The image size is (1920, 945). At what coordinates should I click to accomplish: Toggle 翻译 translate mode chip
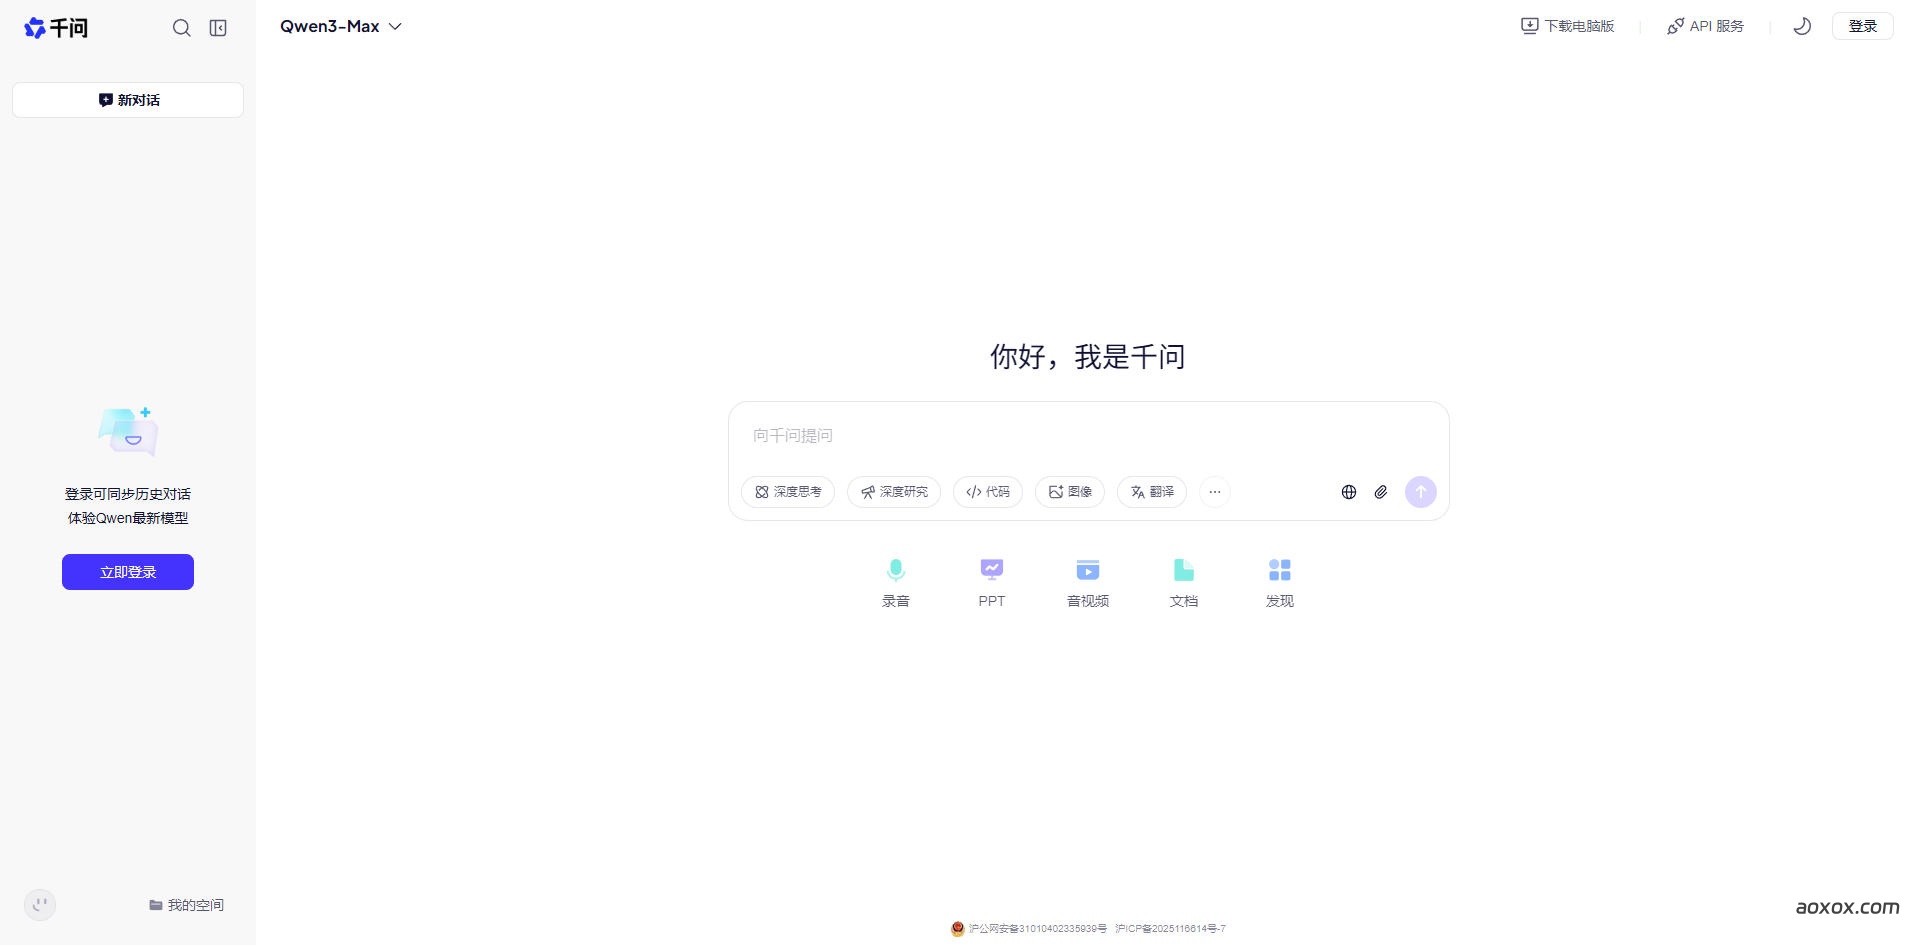pyautogui.click(x=1152, y=492)
